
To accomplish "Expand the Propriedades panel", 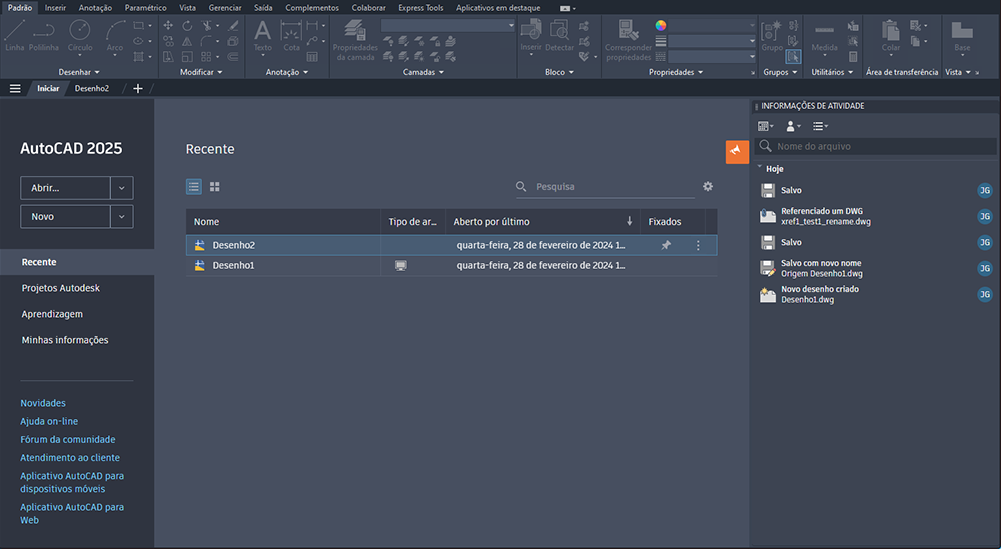I will (x=675, y=72).
